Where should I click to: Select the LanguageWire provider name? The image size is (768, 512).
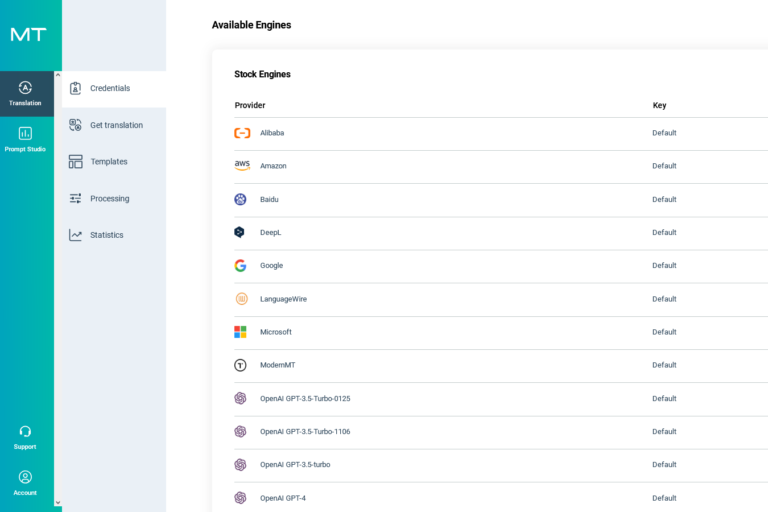[283, 299]
